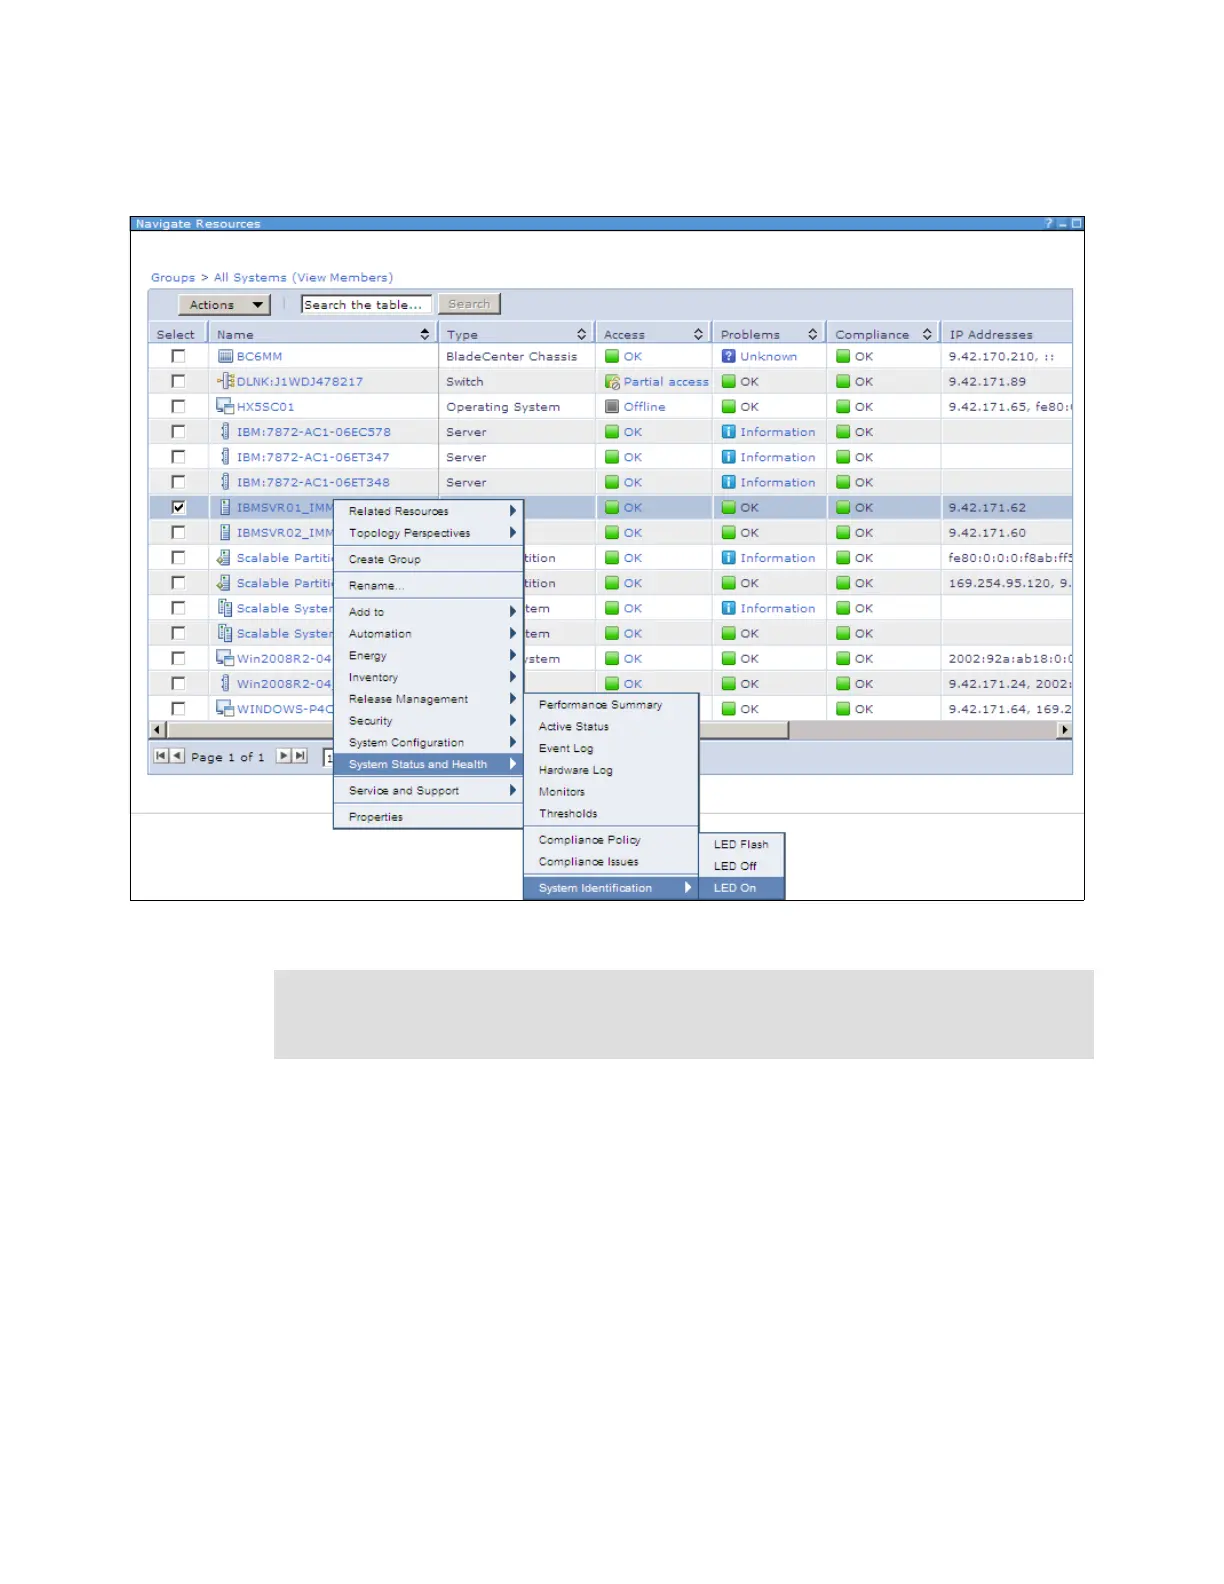Image resolution: width=1224 pixels, height=1584 pixels.
Task: Go to previous page arrow in pager
Action: point(177,756)
